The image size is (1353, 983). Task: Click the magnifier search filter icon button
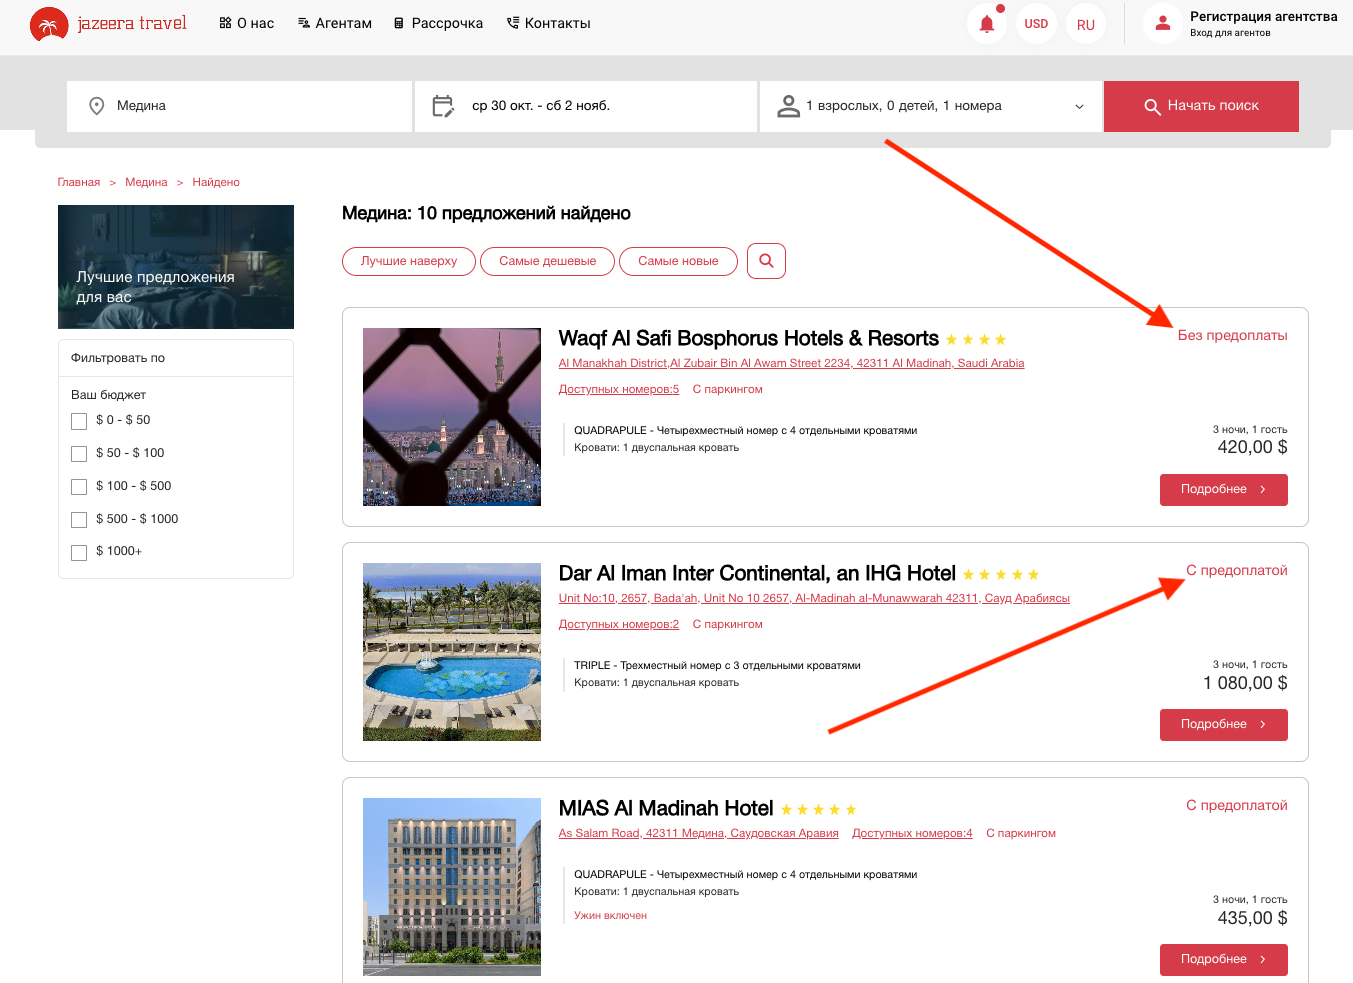pyautogui.click(x=766, y=261)
